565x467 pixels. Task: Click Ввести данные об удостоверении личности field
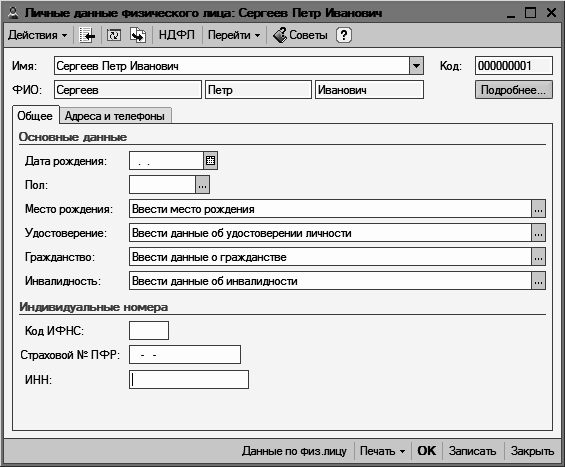pos(330,233)
